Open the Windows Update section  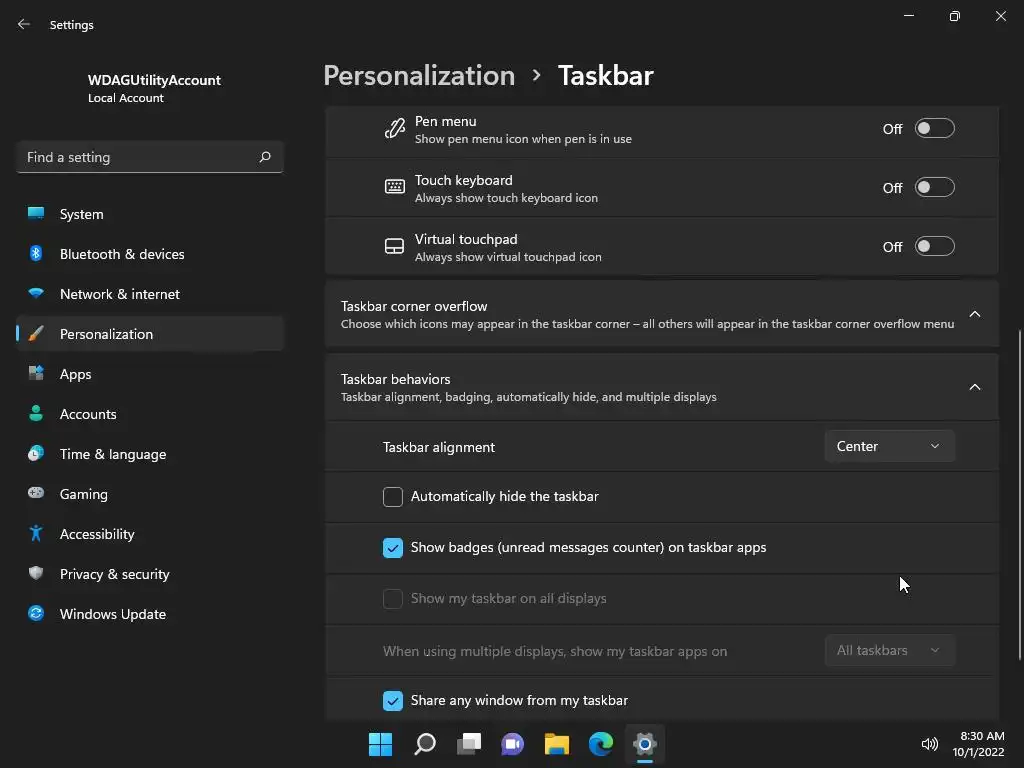click(113, 614)
